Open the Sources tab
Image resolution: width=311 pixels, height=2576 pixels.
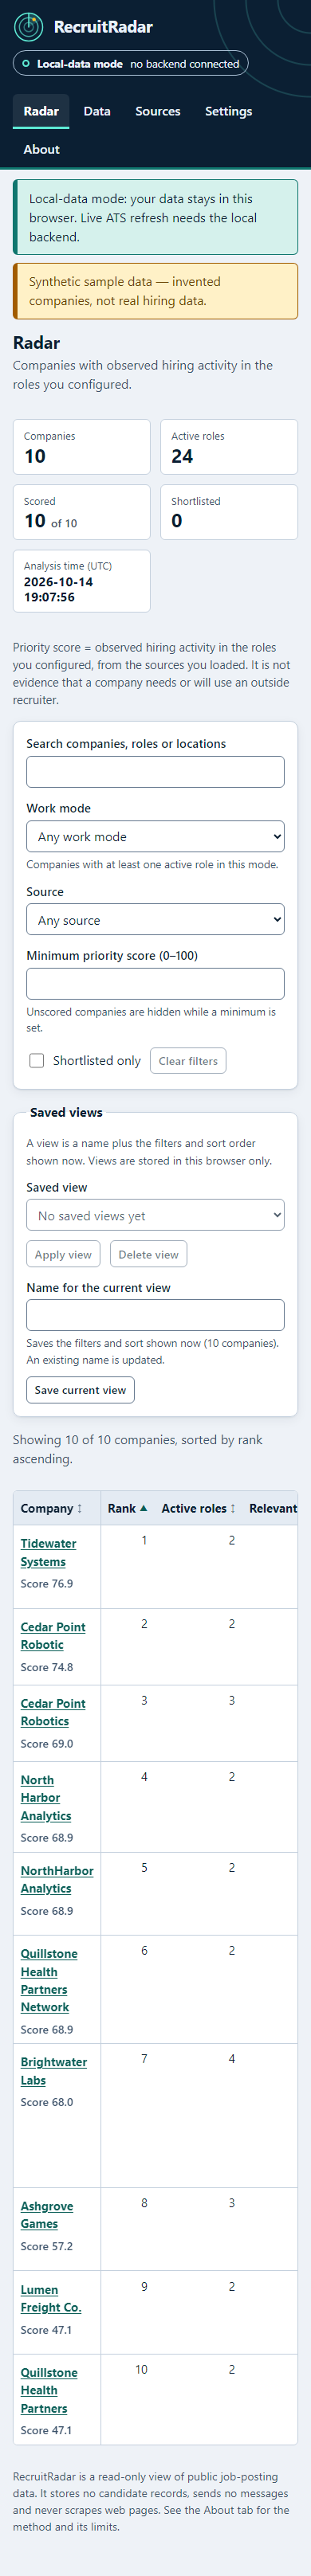[158, 111]
